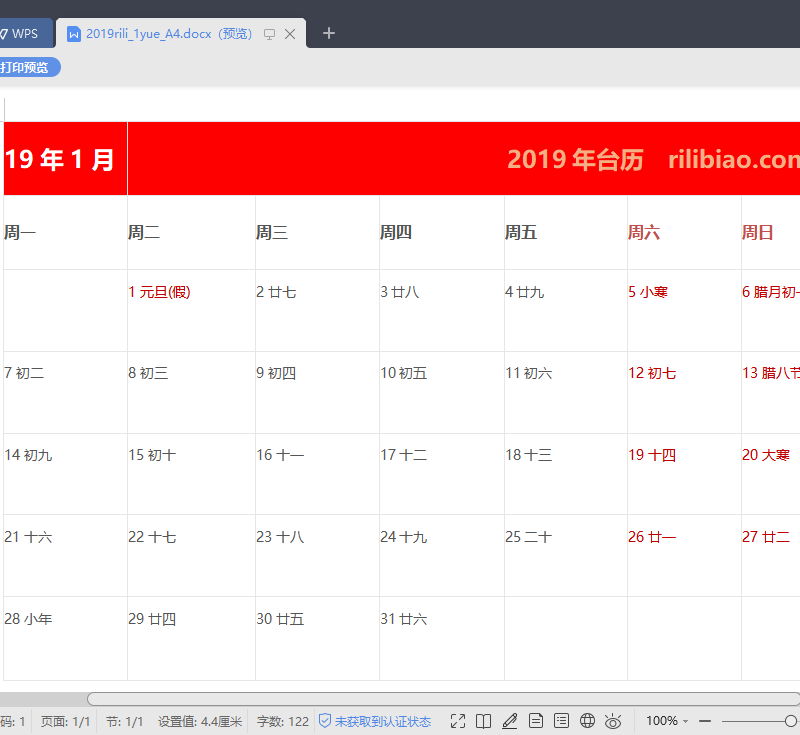
Task: Add a new tab with plus button
Action: point(329,34)
